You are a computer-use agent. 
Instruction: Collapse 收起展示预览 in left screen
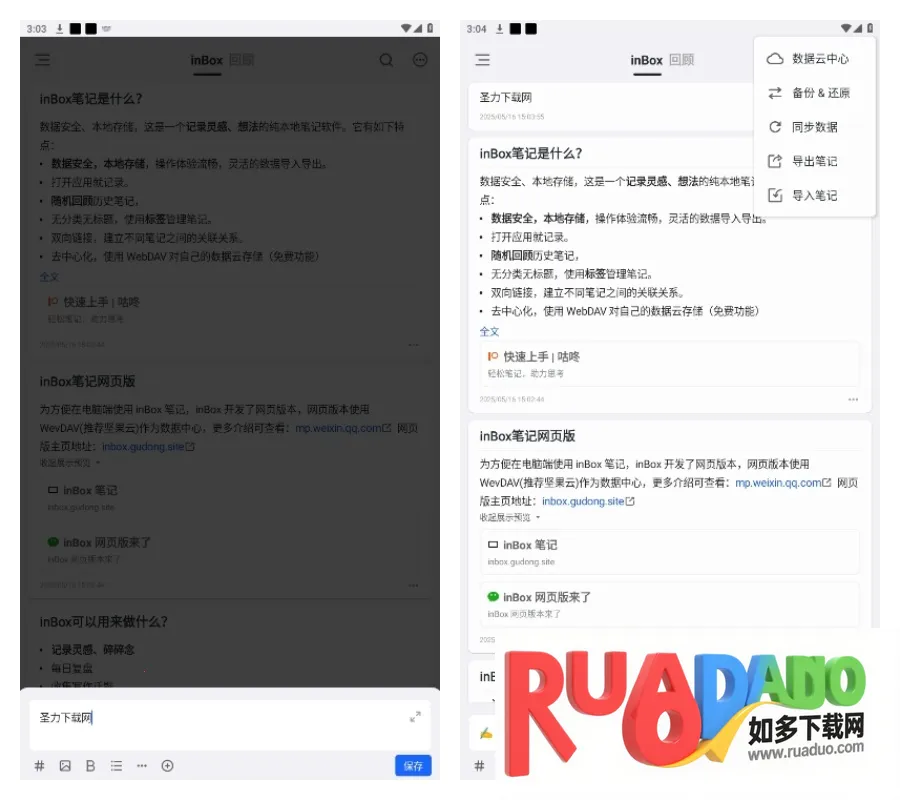coord(70,463)
